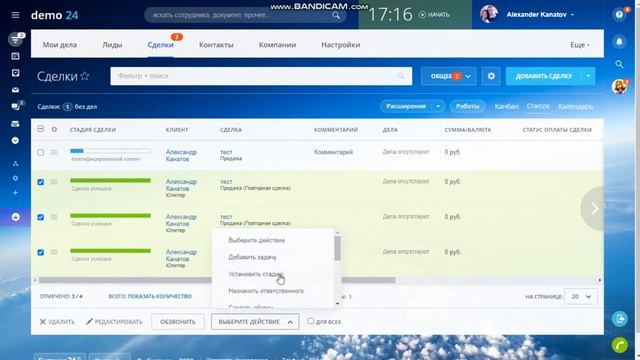Click stage progress bar of first deal

pos(110,151)
